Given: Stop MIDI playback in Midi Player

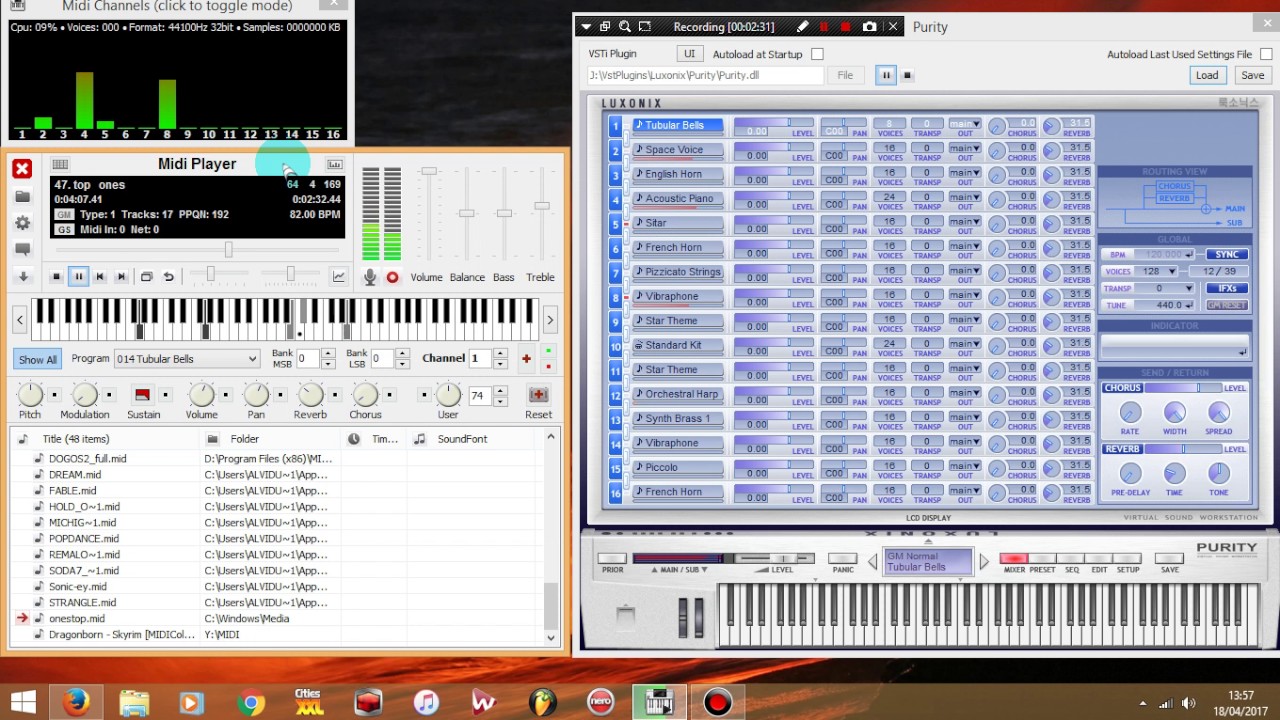Looking at the screenshot, I should pyautogui.click(x=56, y=277).
